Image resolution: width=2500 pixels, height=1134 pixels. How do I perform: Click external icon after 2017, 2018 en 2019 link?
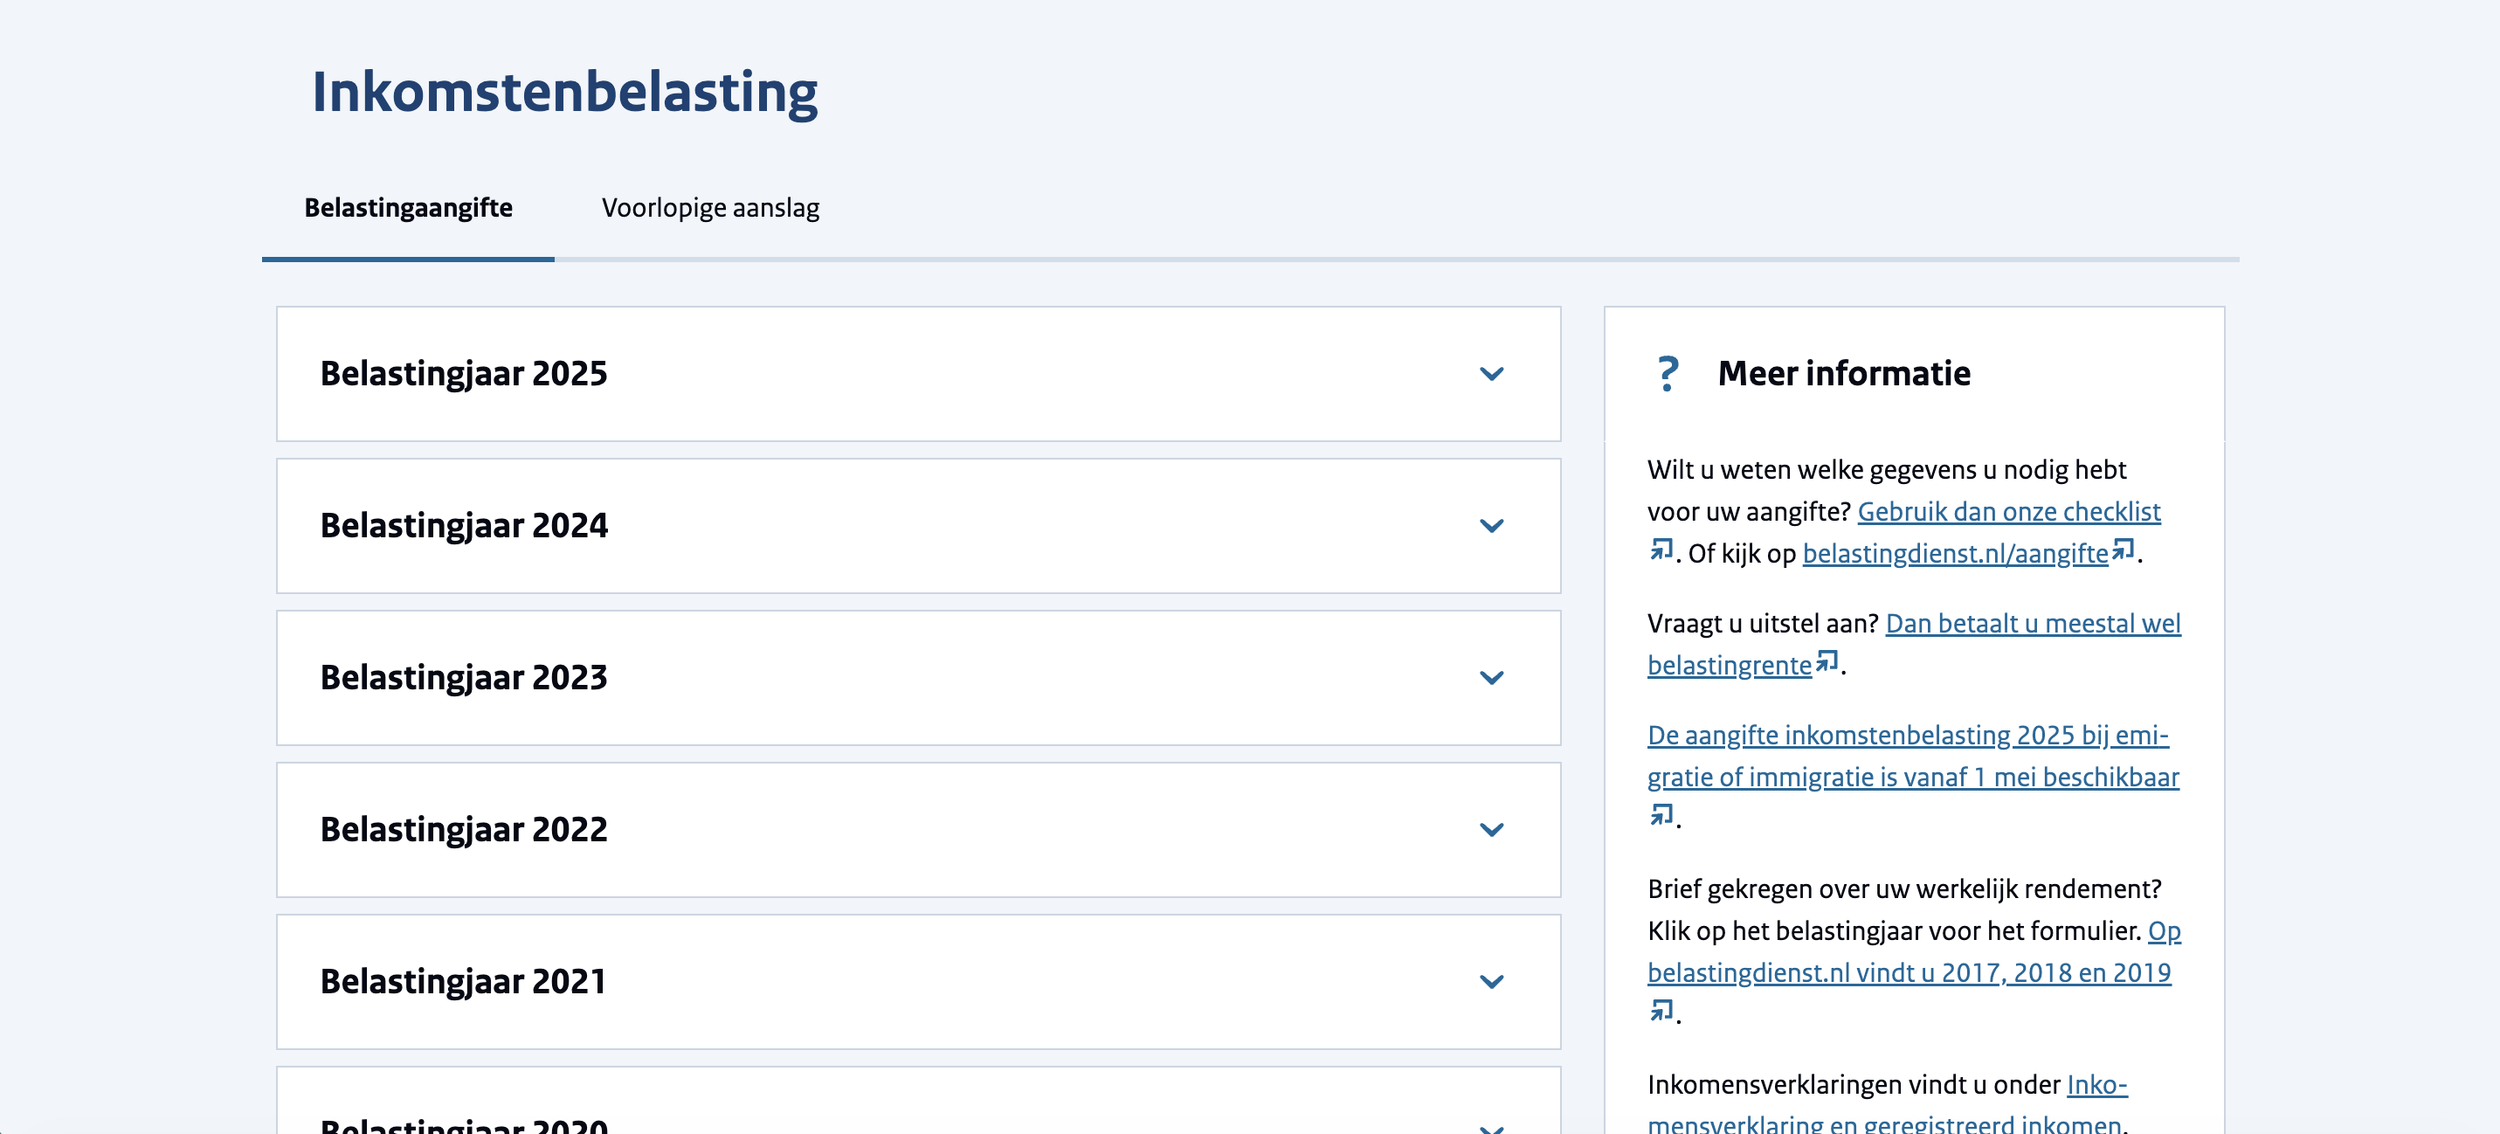click(x=1661, y=1011)
